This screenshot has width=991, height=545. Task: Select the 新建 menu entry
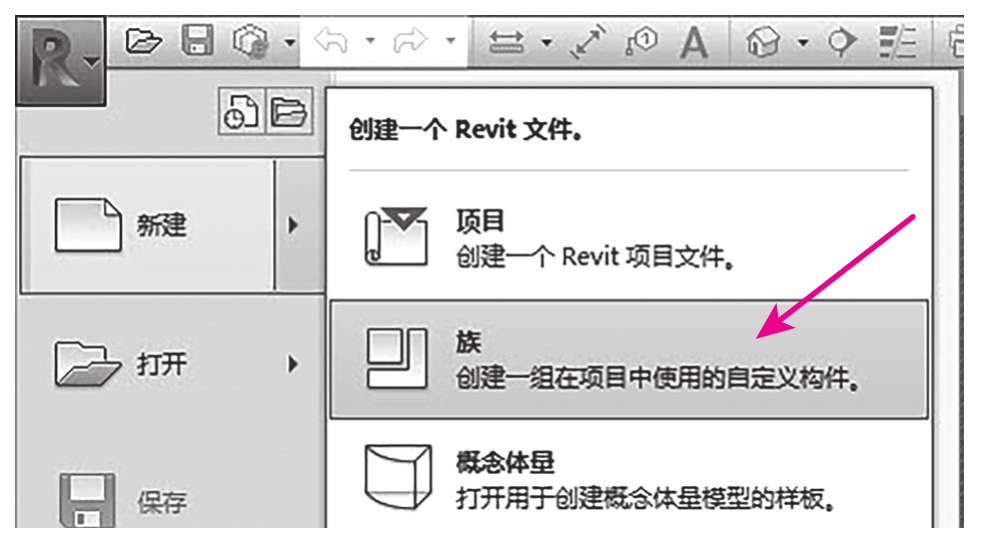pyautogui.click(x=148, y=226)
